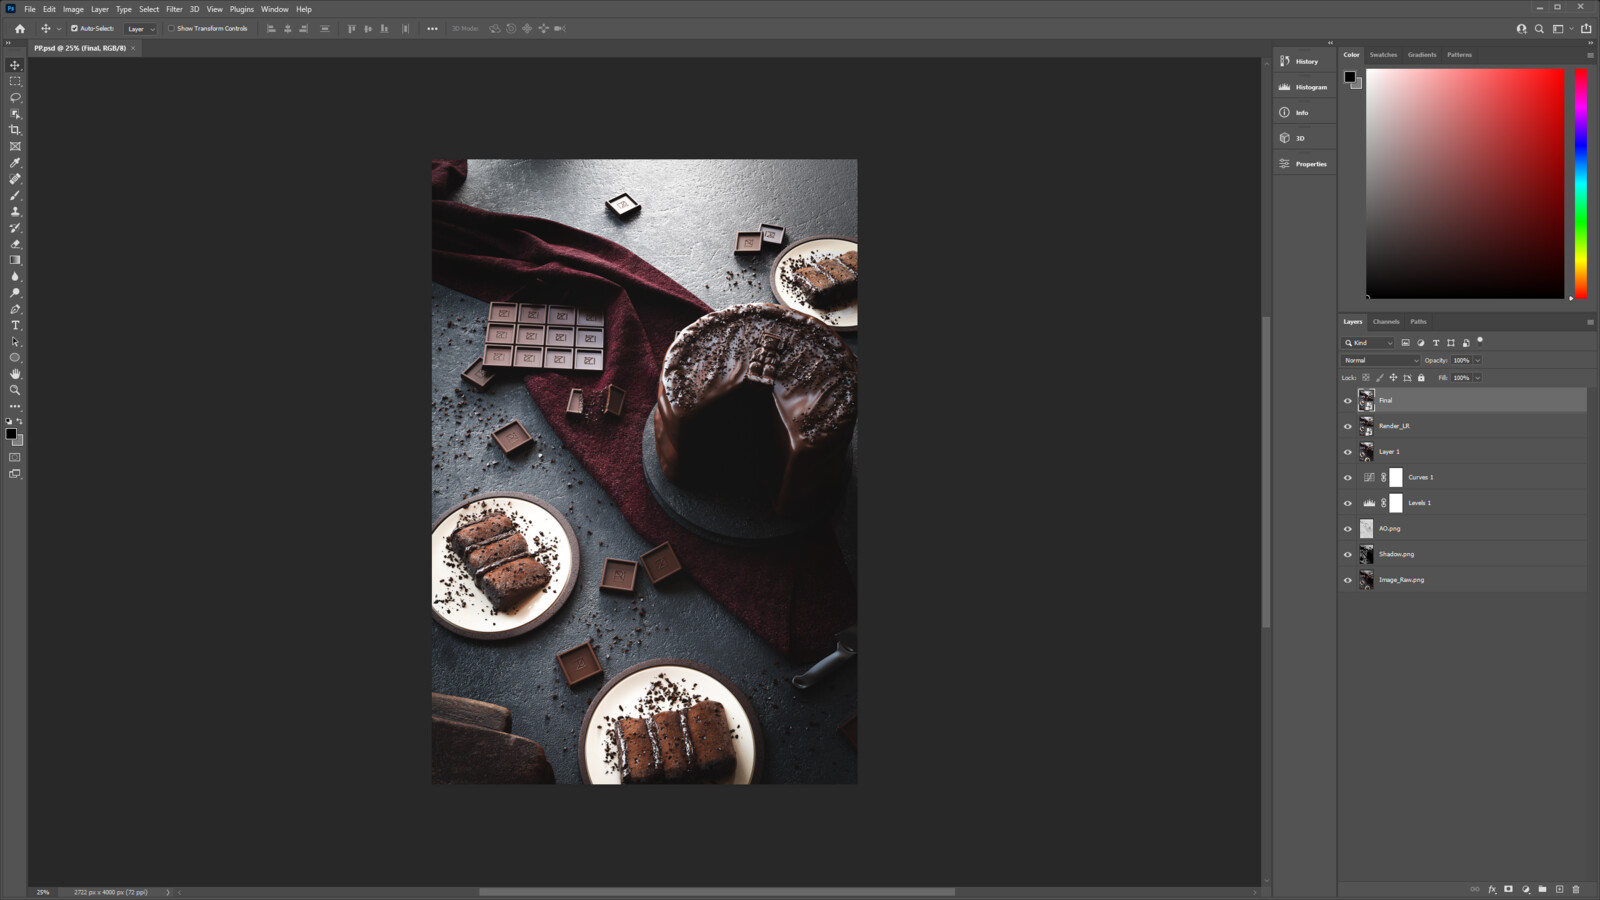The image size is (1600, 900).
Task: Open the Auto-Select Layer dropdown
Action: [141, 29]
